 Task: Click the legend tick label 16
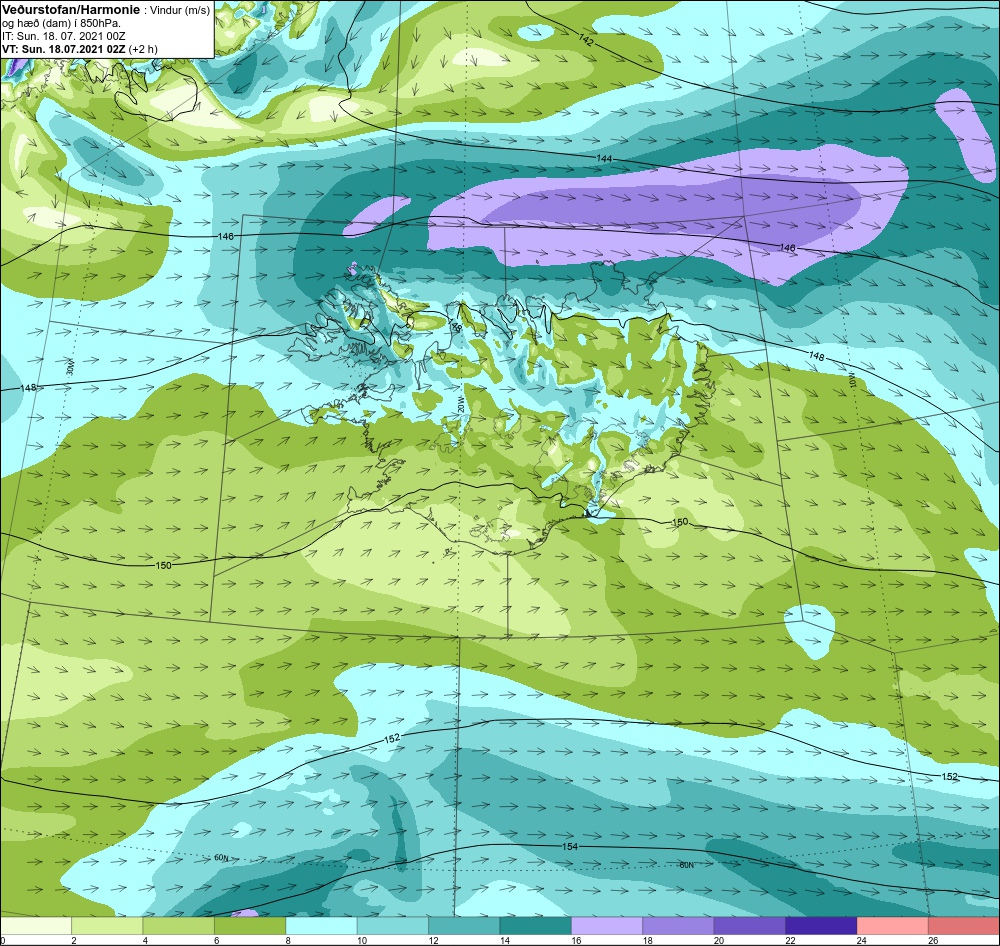577,940
